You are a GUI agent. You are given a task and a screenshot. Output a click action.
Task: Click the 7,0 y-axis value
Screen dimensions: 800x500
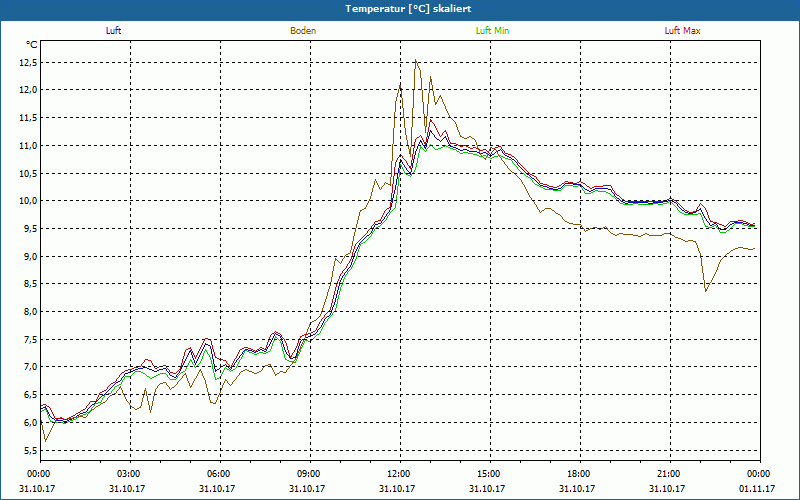click(x=30, y=367)
